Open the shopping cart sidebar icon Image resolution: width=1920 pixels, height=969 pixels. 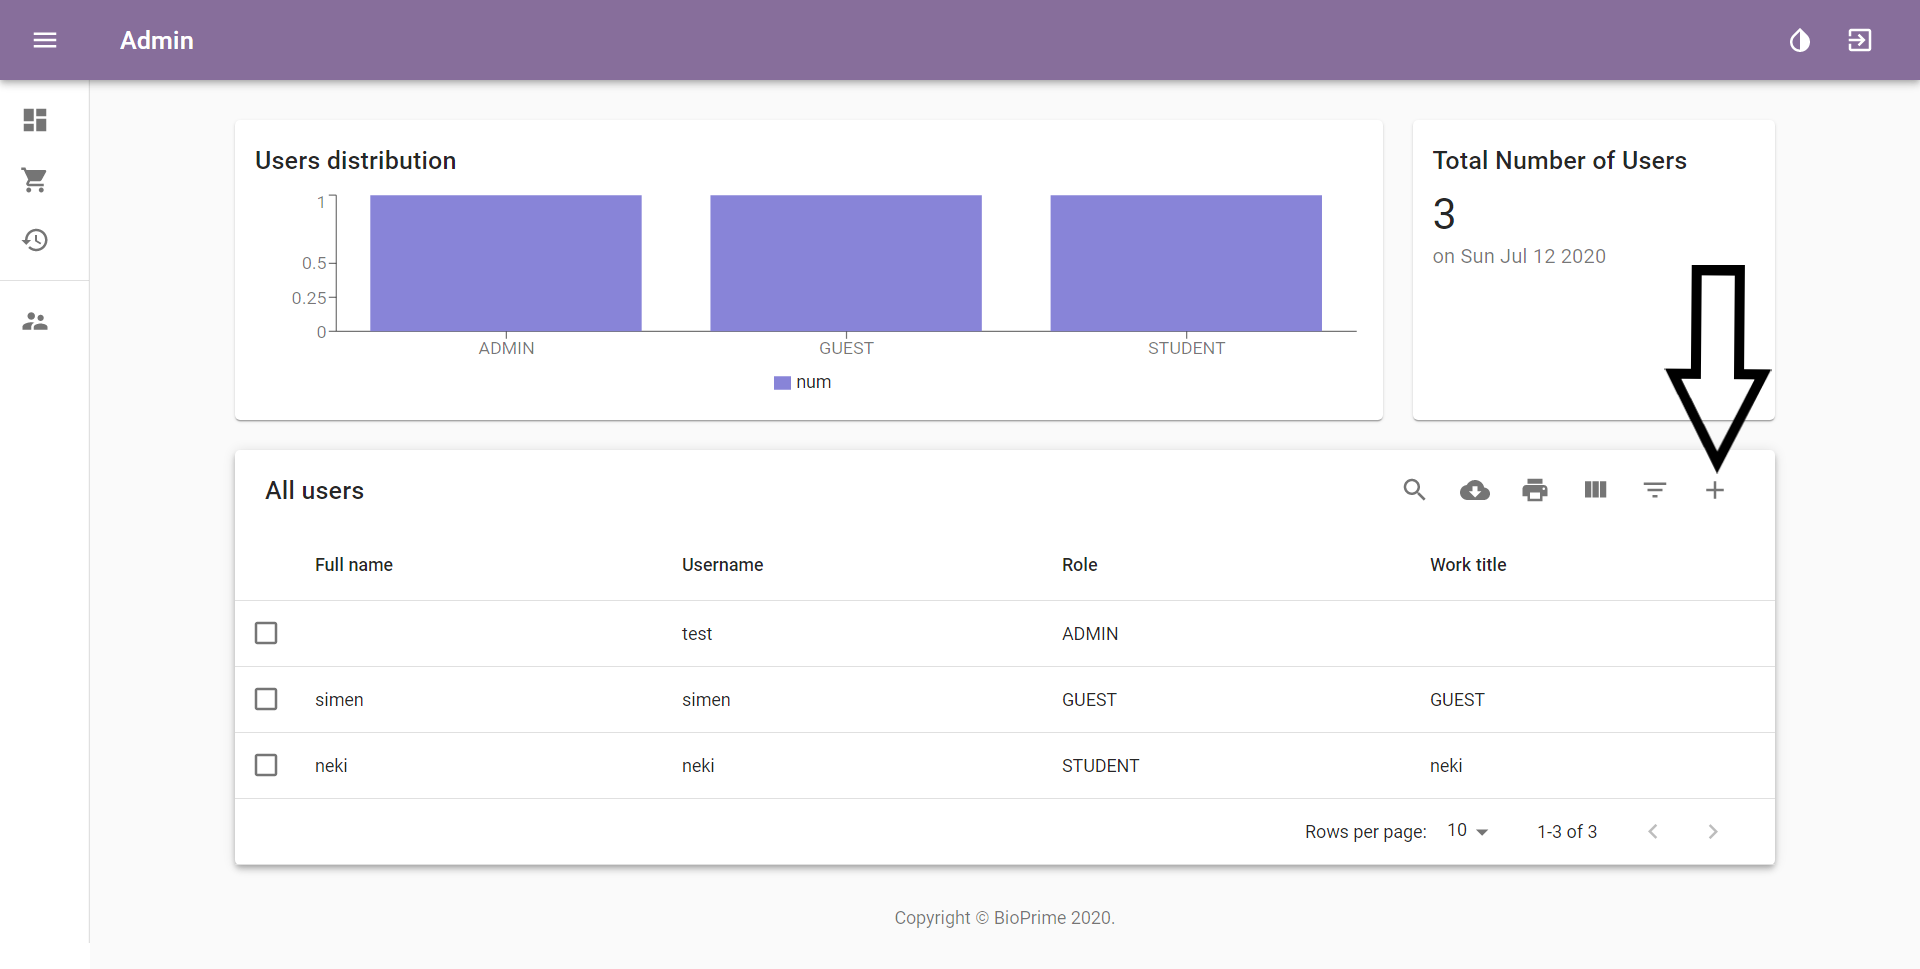coord(35,180)
